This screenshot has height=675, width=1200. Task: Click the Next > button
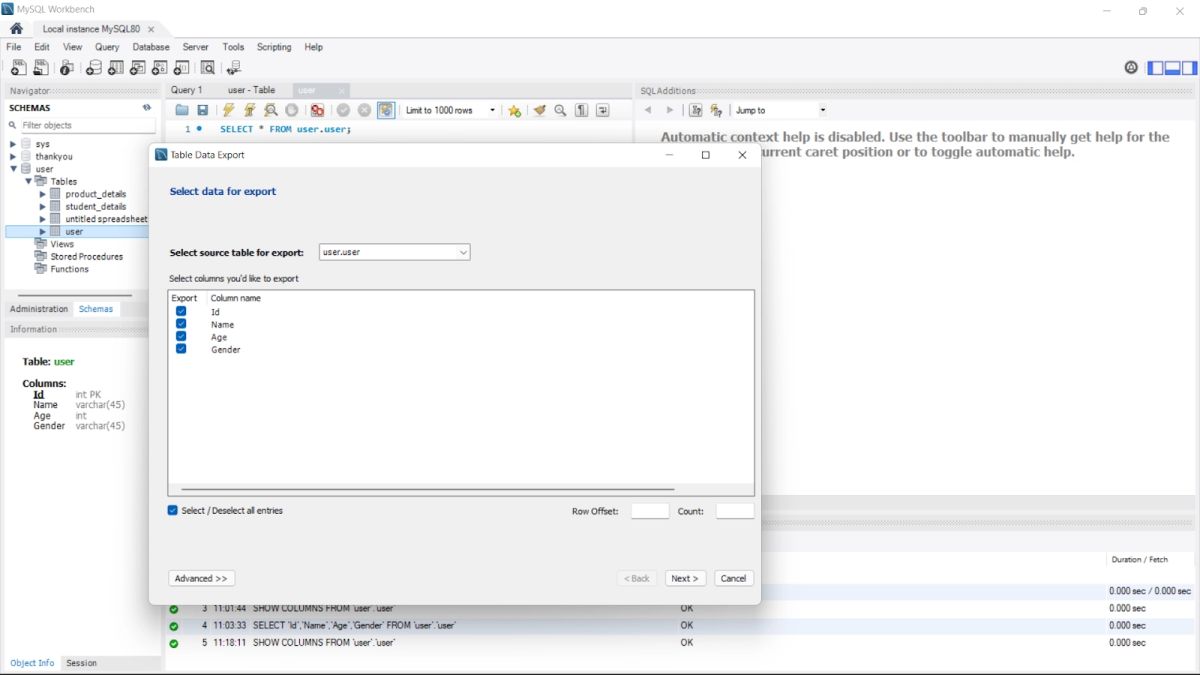point(686,578)
